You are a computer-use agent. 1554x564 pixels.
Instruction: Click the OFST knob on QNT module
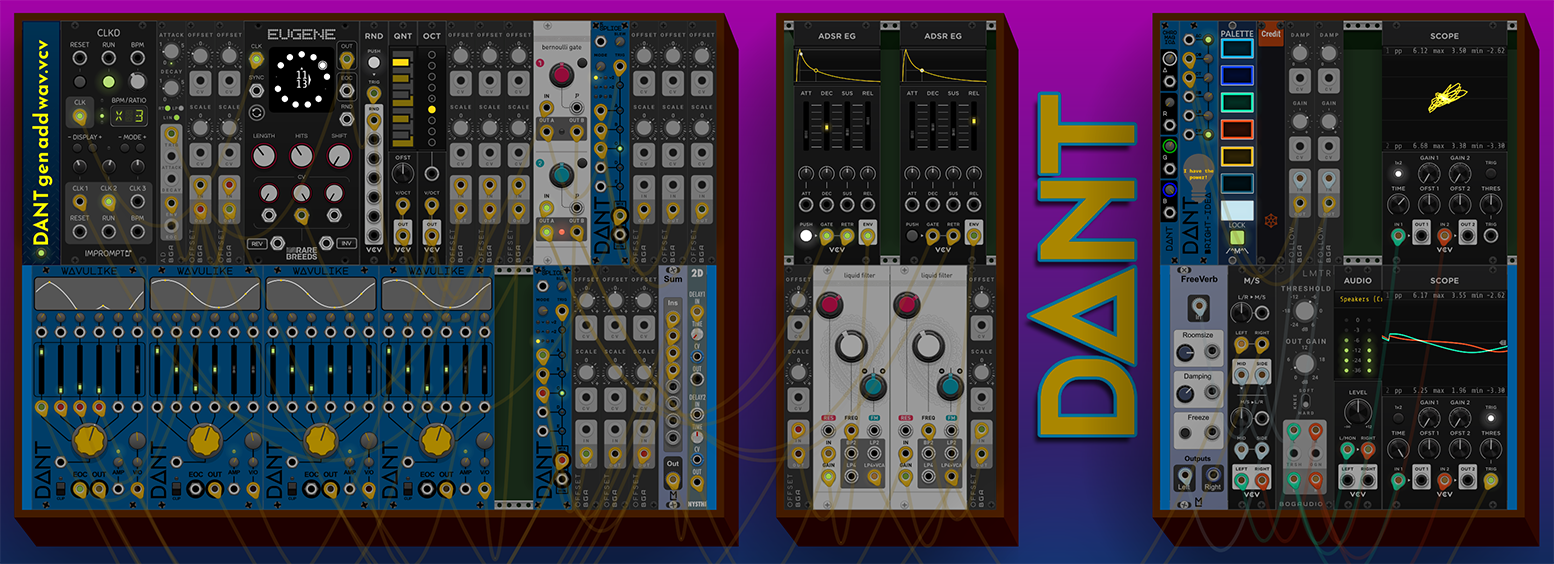403,173
